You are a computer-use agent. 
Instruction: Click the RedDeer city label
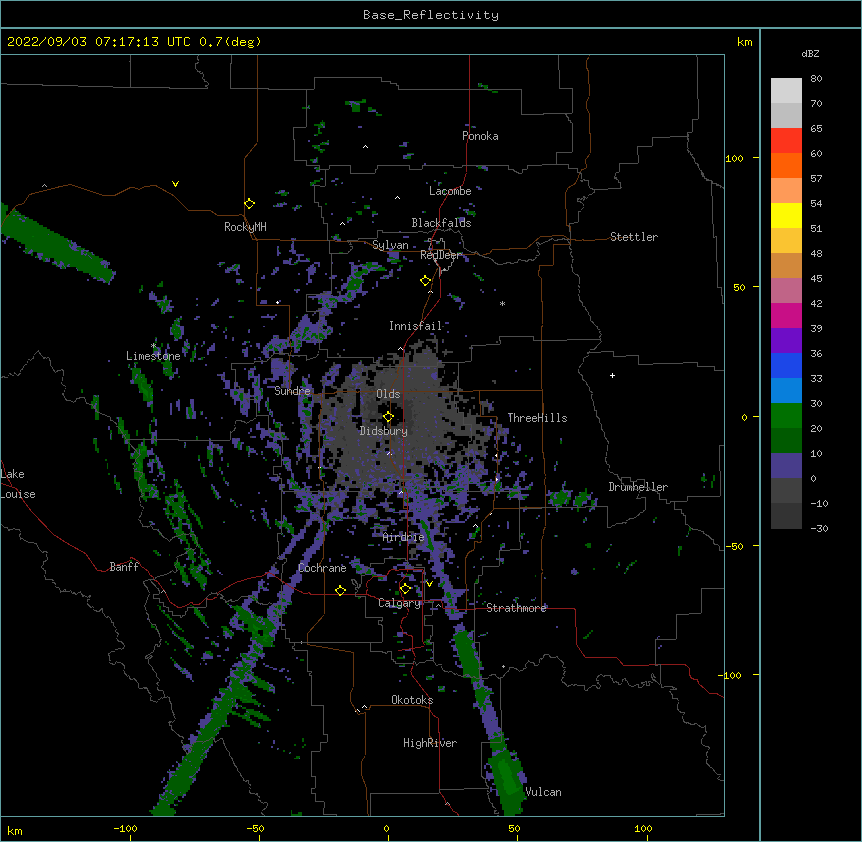click(440, 255)
